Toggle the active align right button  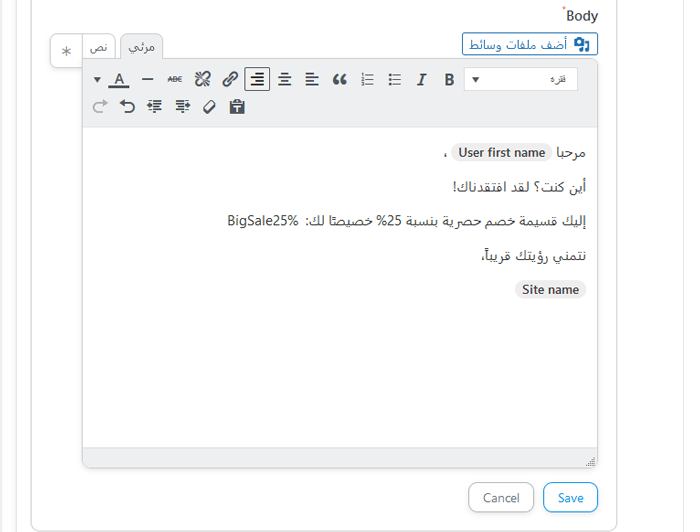(x=257, y=79)
